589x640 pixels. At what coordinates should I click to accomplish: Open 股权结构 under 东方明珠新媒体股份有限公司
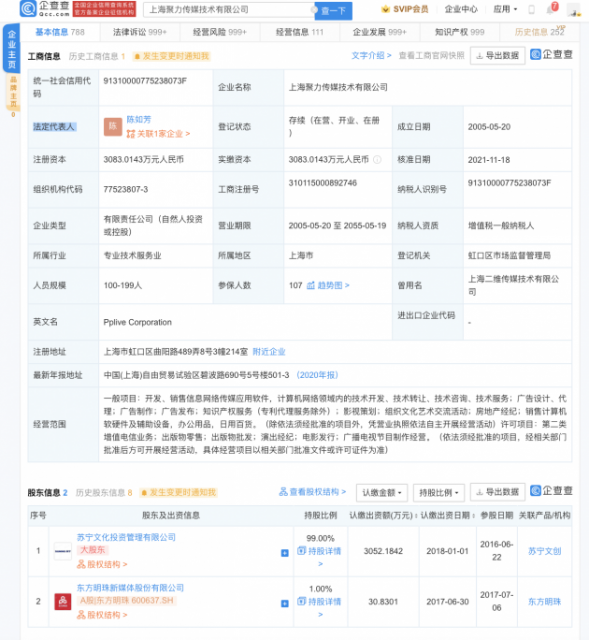(102, 615)
